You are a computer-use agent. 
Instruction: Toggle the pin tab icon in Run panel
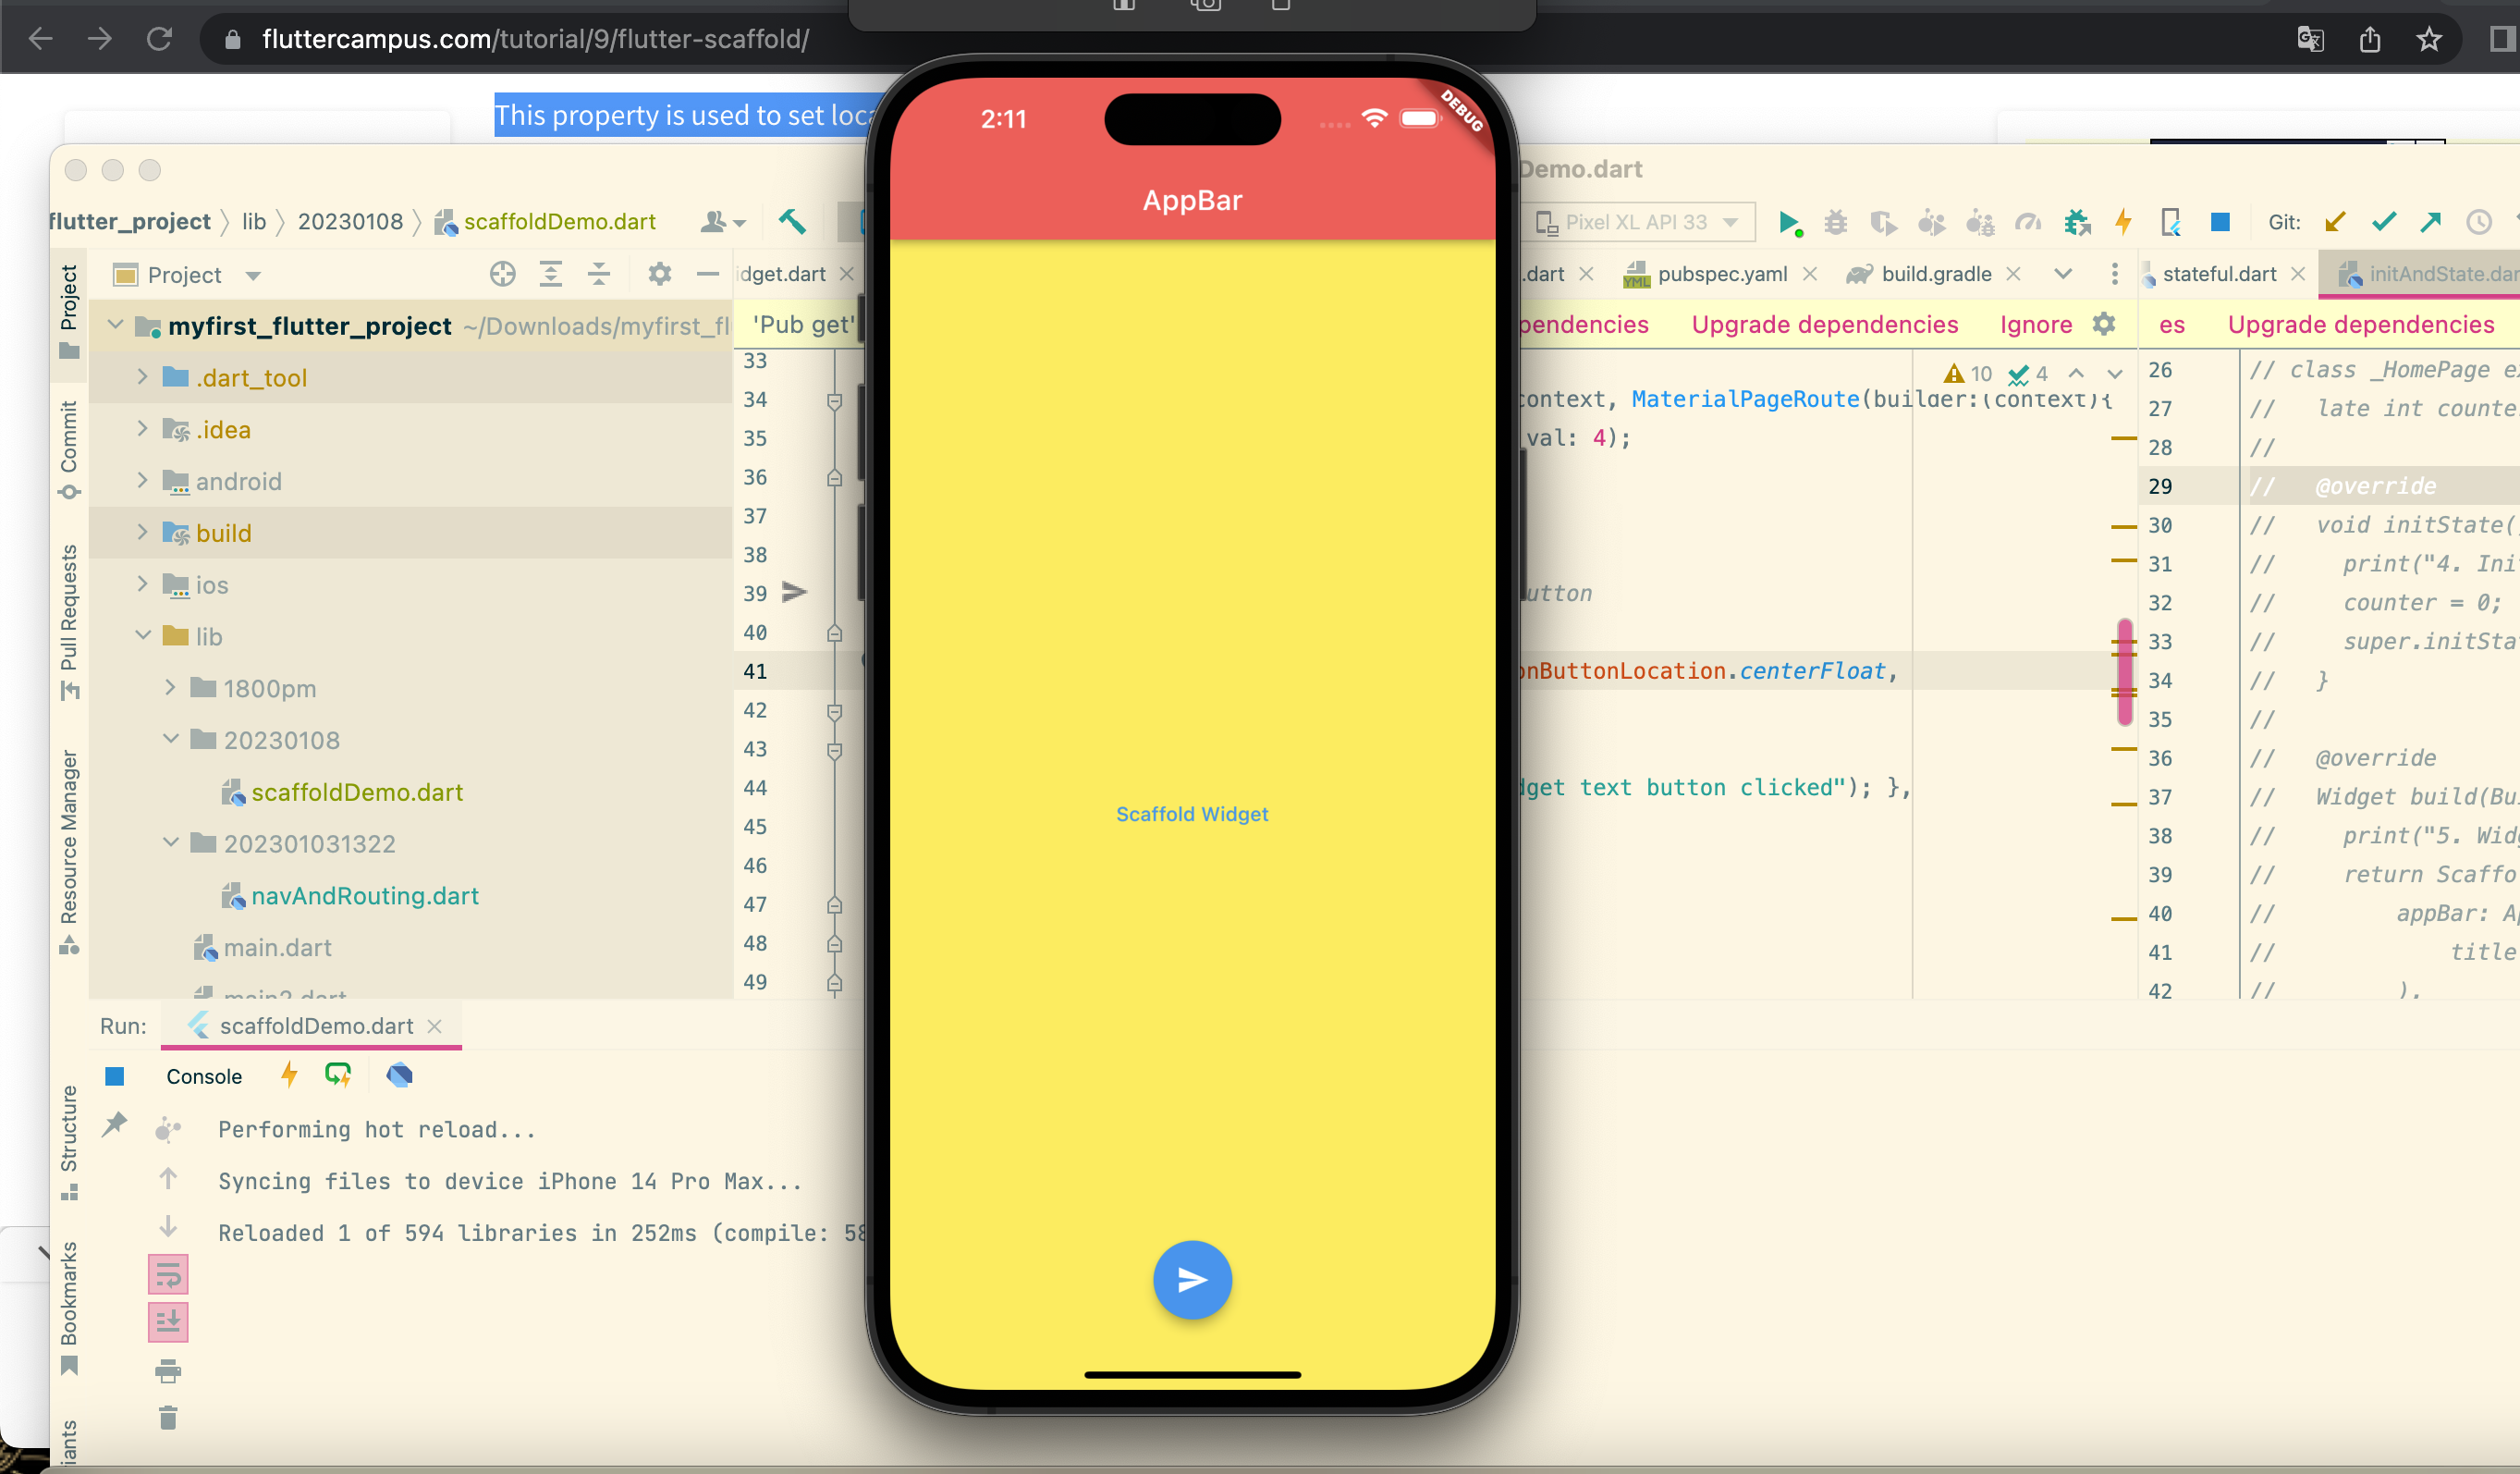click(x=115, y=1124)
